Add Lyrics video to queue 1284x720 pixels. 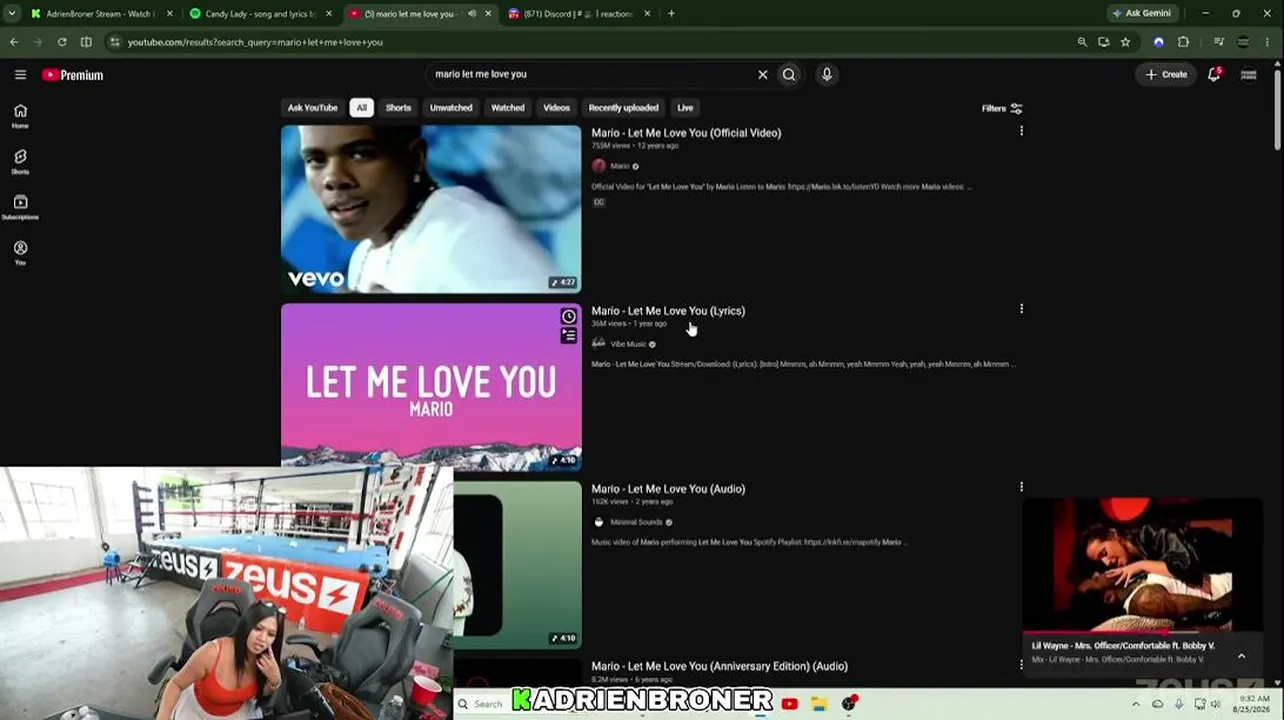pyautogui.click(x=569, y=336)
